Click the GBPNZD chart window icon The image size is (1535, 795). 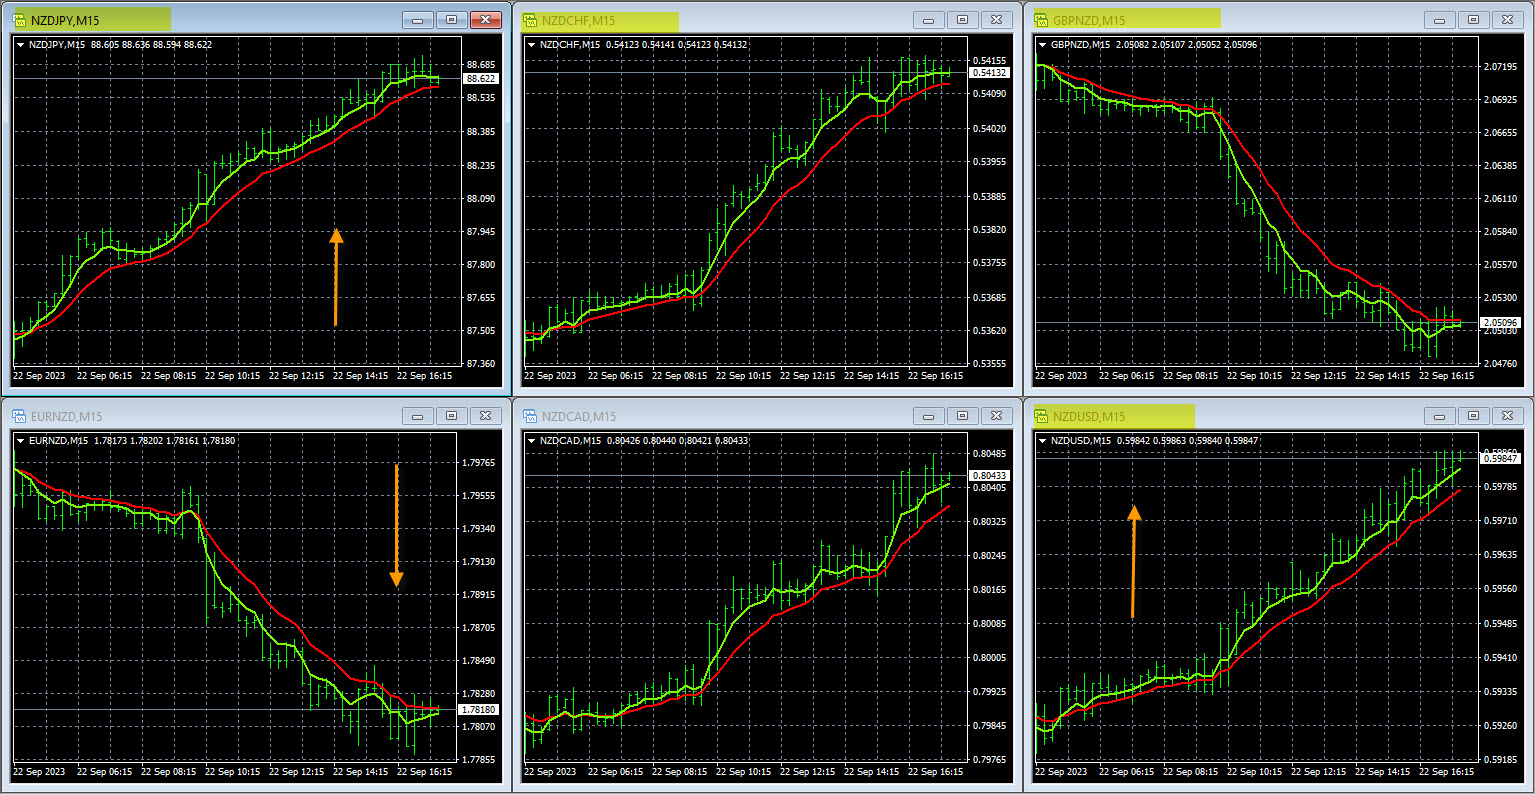click(1041, 20)
